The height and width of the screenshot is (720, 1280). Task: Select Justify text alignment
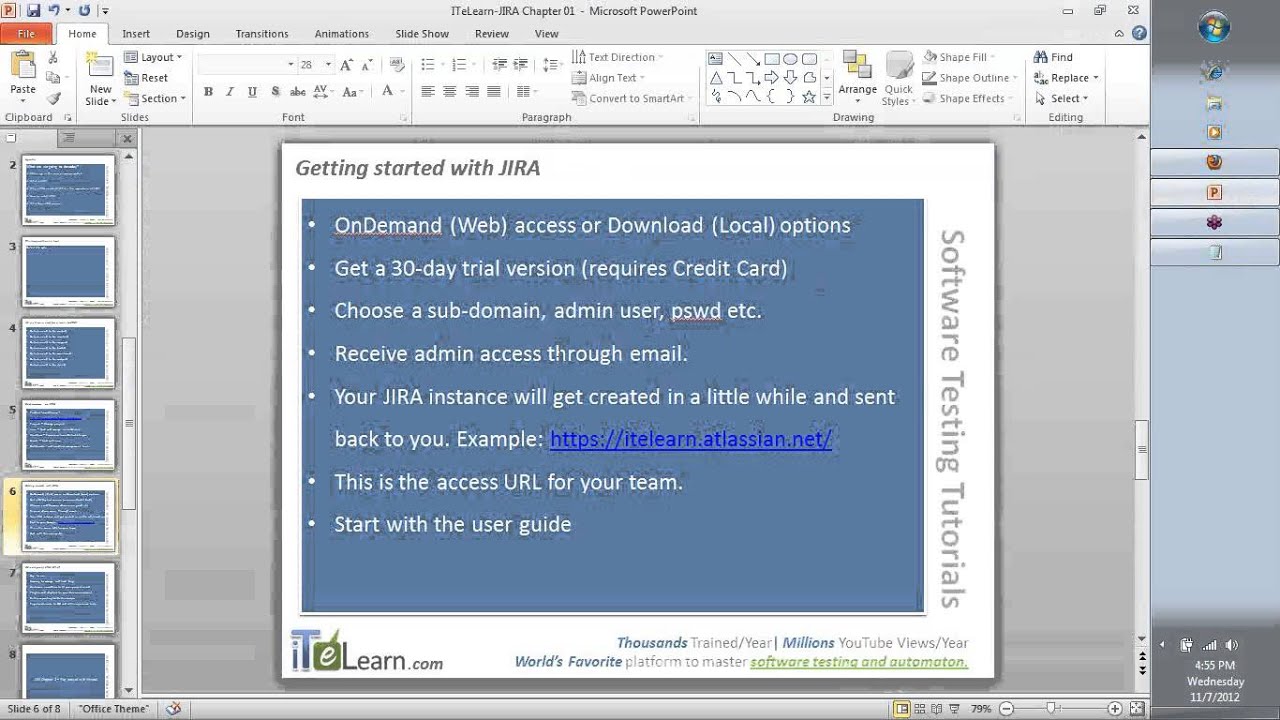(x=495, y=91)
